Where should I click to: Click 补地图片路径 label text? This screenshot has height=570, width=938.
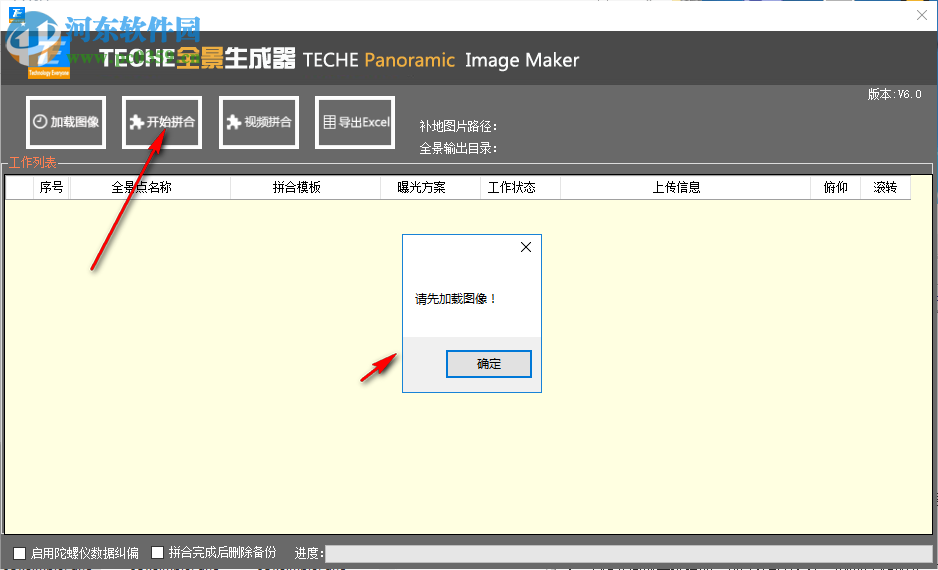click(x=458, y=126)
